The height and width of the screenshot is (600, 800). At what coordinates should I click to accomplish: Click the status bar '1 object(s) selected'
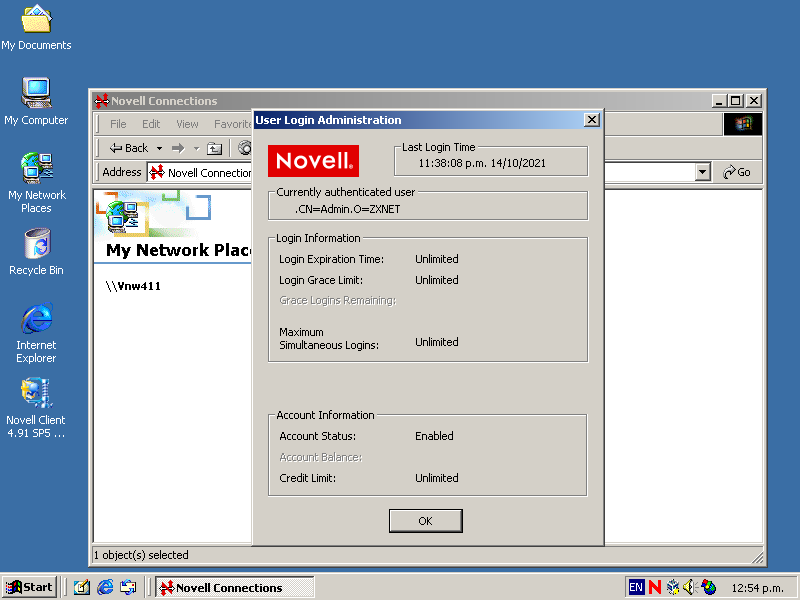(141, 555)
